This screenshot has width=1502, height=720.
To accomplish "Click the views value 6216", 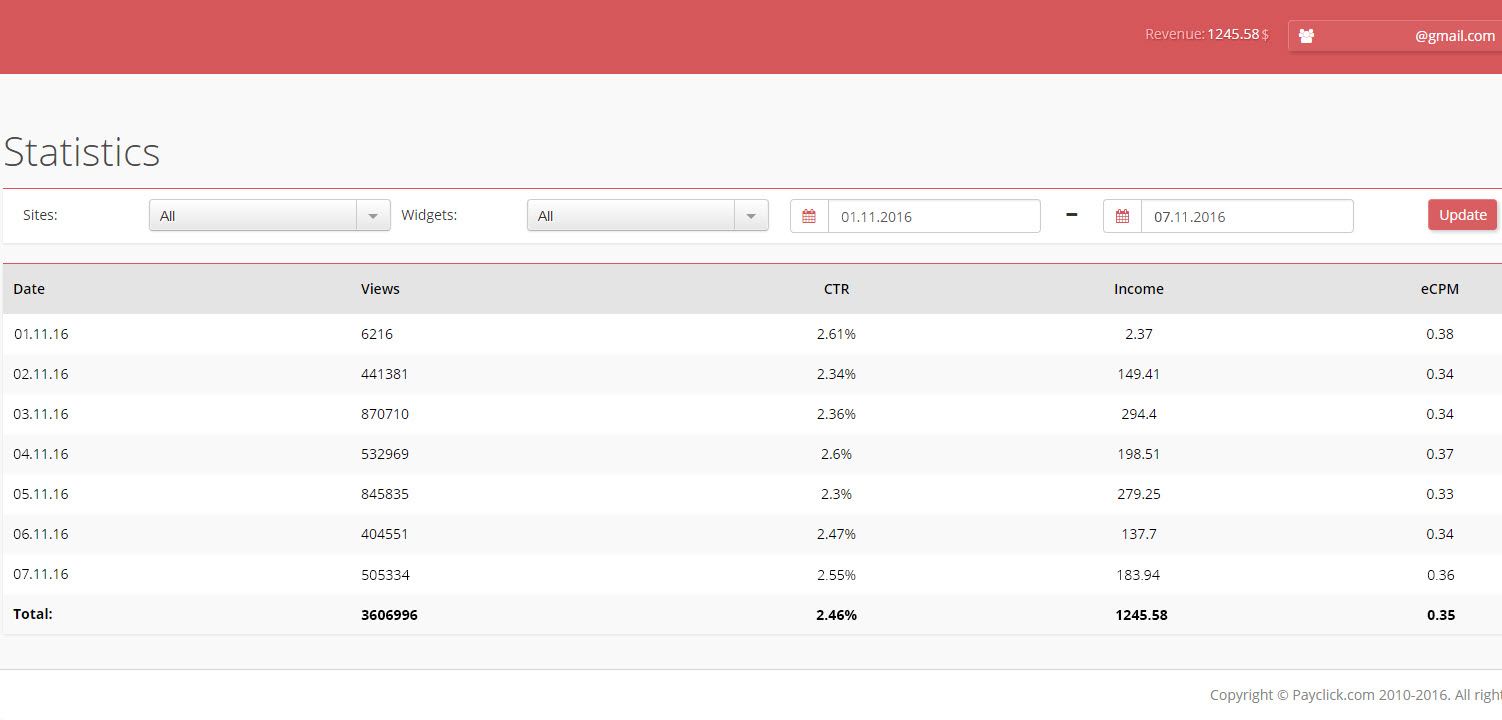I will click(377, 334).
